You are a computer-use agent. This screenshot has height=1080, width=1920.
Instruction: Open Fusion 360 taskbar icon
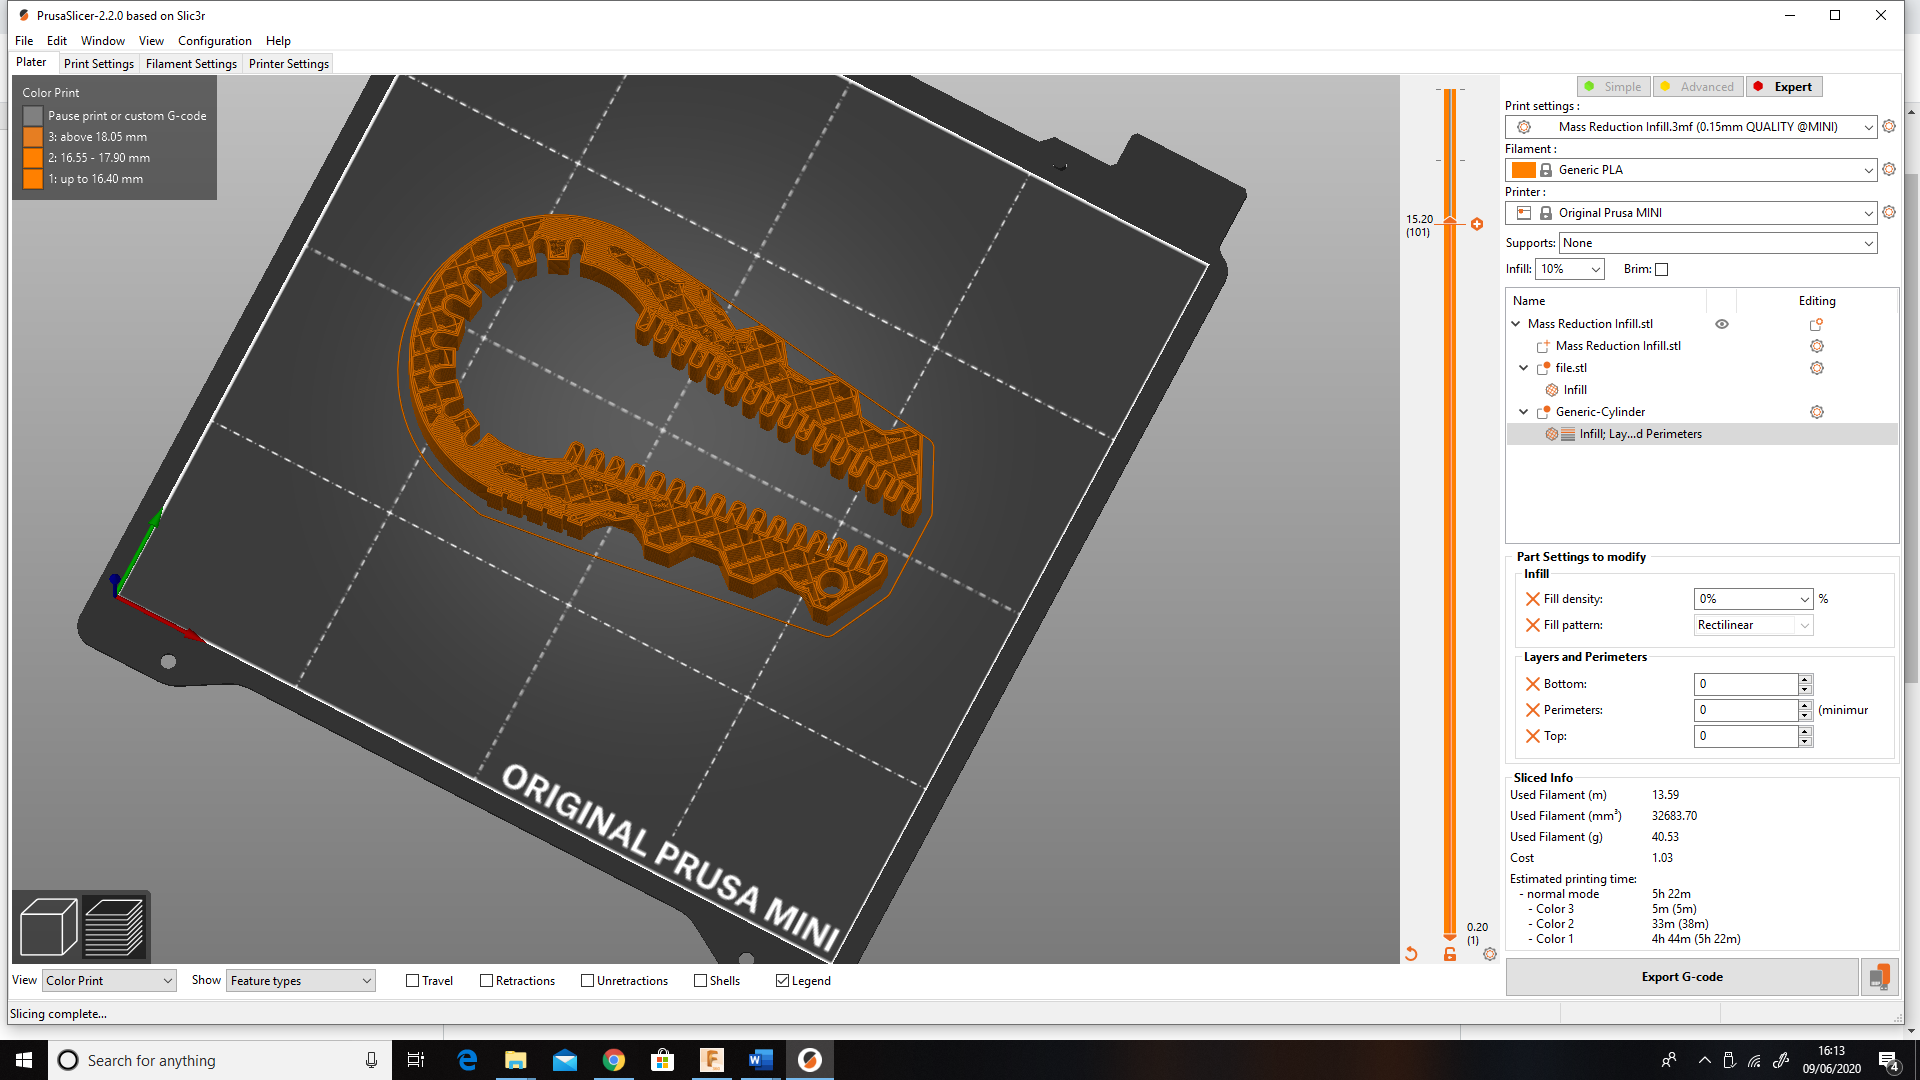point(711,1060)
